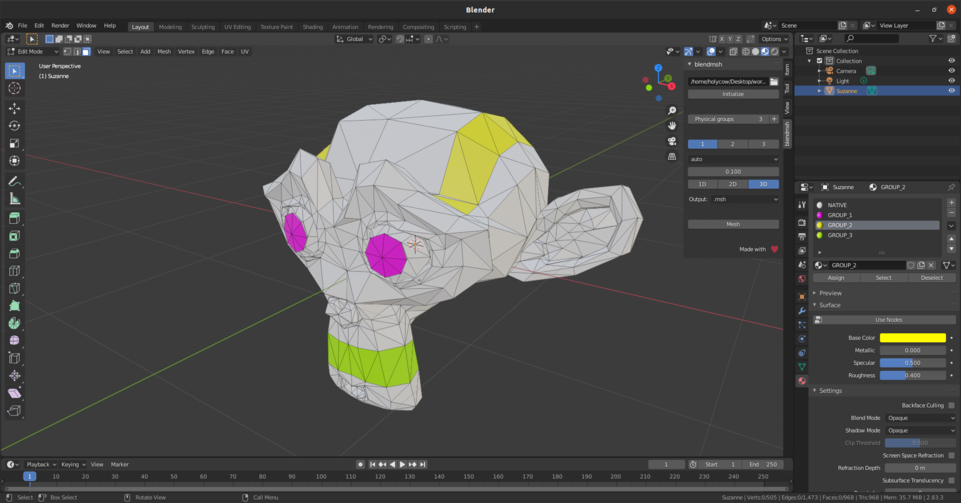Viewport: 961px width, 503px height.
Task: Activate the Scale tool
Action: (15, 143)
